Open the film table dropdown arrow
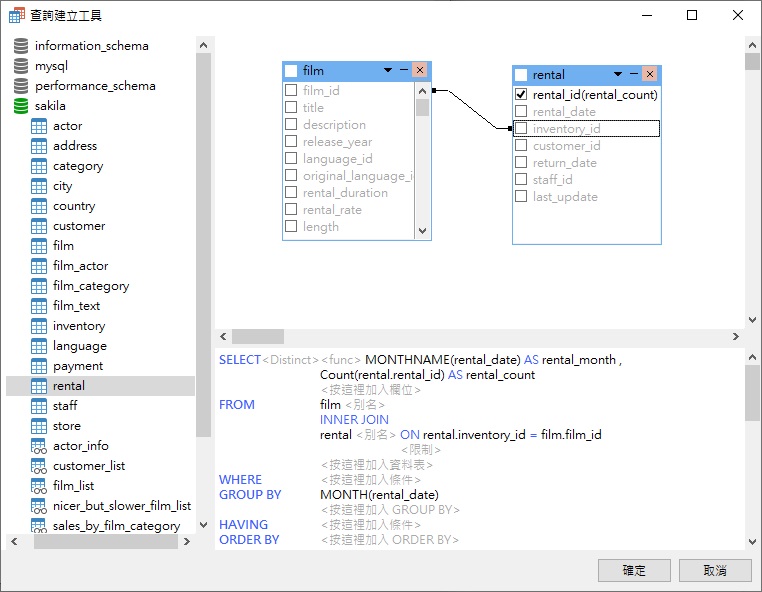762x592 pixels. pyautogui.click(x=388, y=71)
